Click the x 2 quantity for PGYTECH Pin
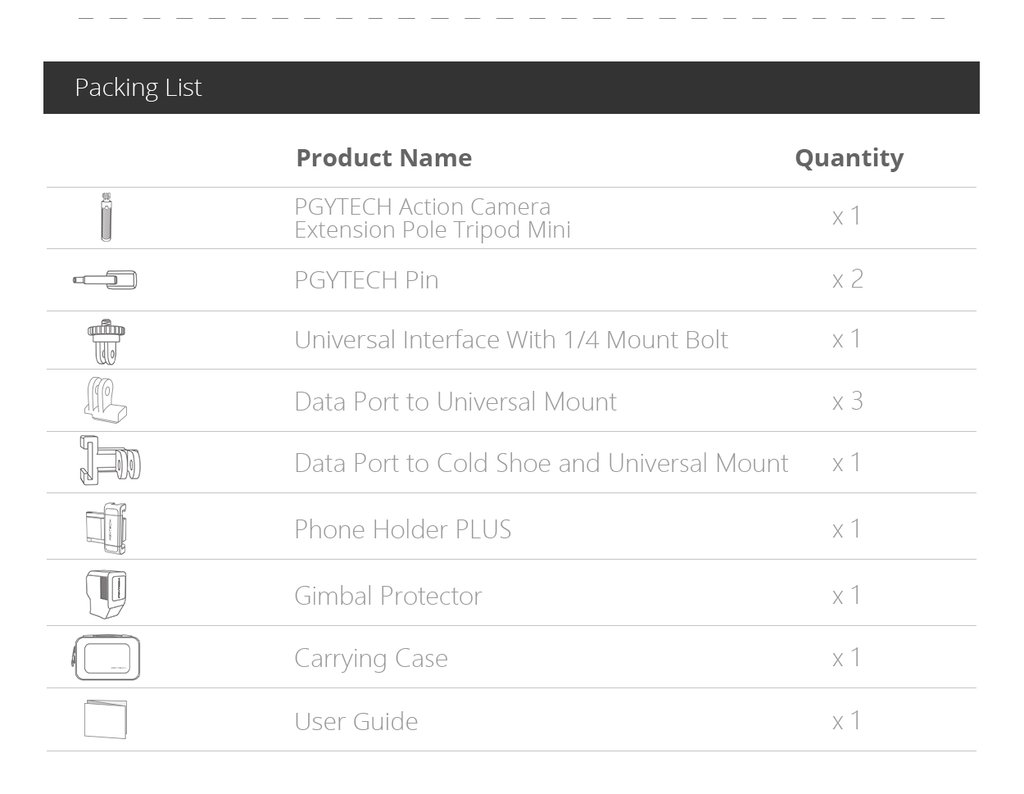Screen dimensions: 1024x794 (848, 279)
